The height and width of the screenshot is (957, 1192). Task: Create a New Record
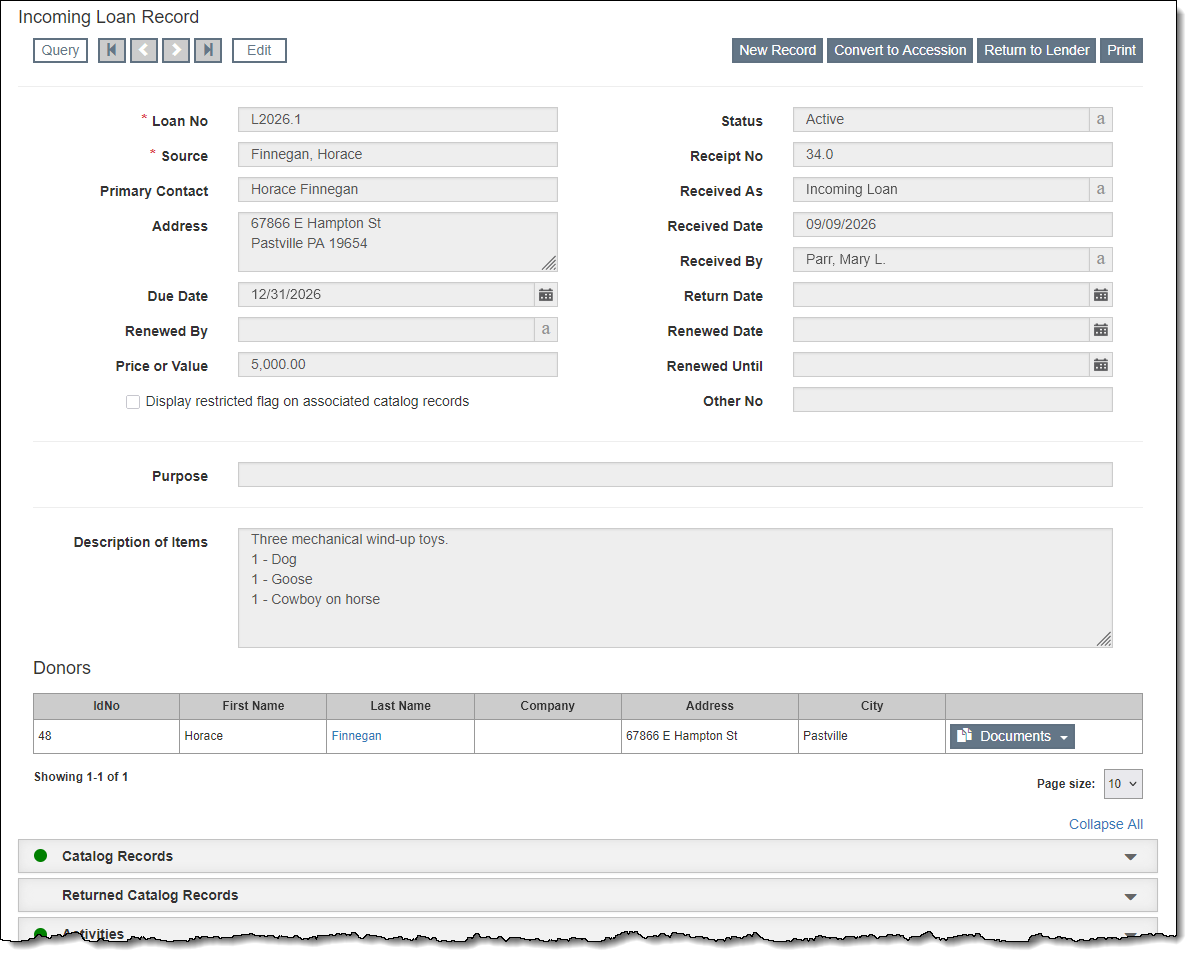pos(777,50)
